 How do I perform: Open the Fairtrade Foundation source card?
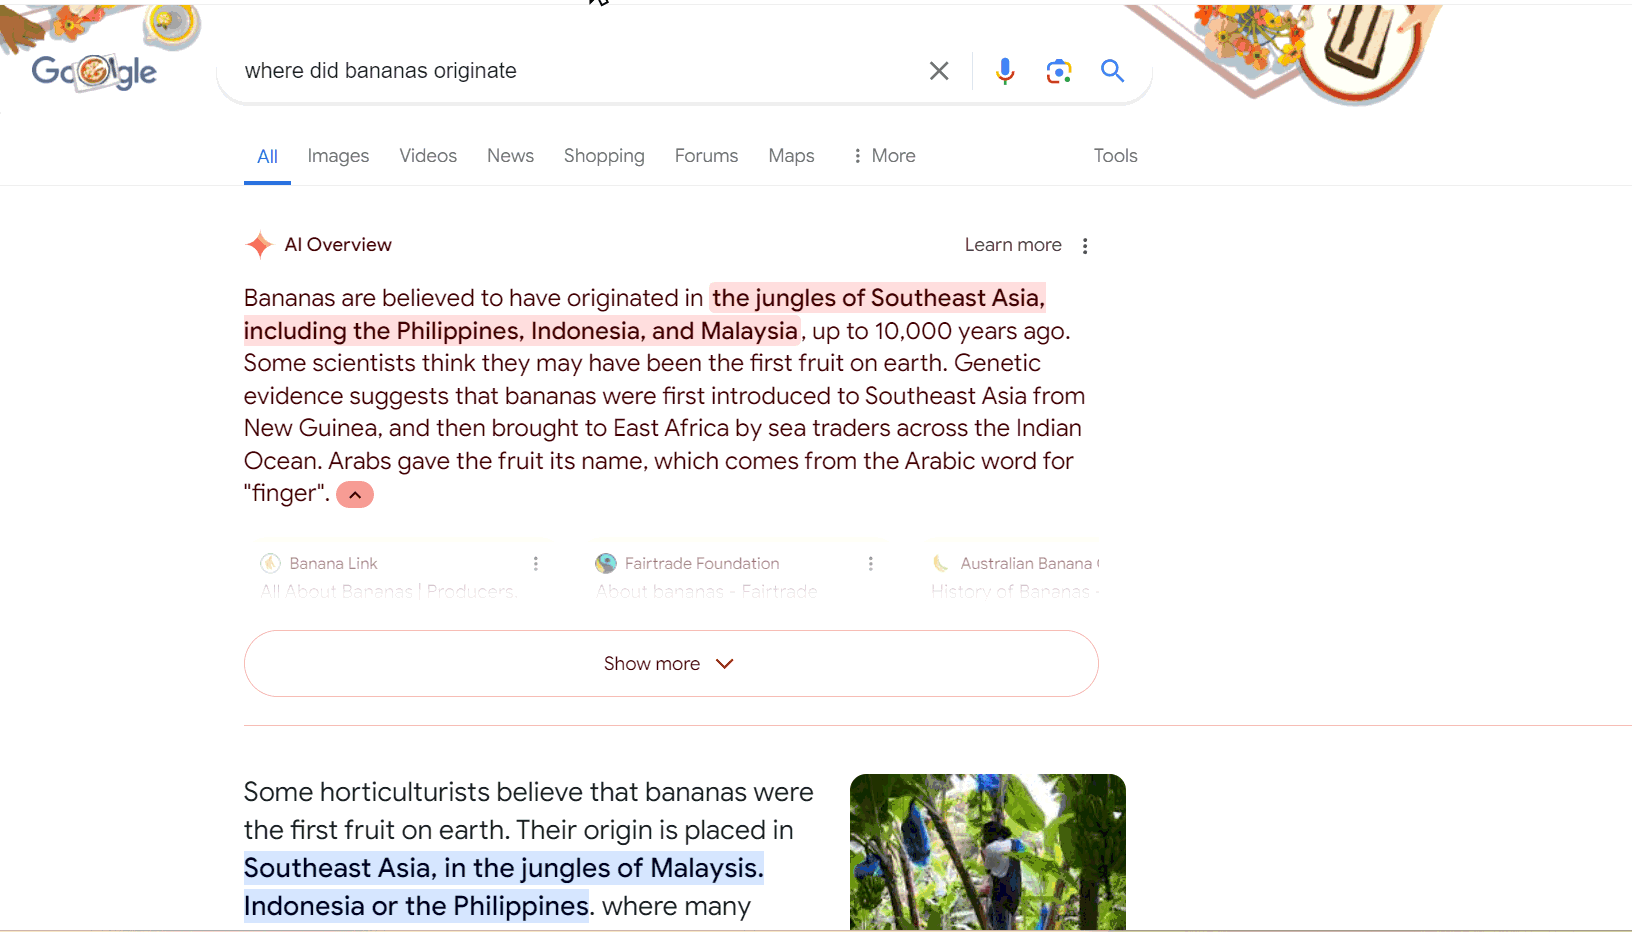click(735, 572)
